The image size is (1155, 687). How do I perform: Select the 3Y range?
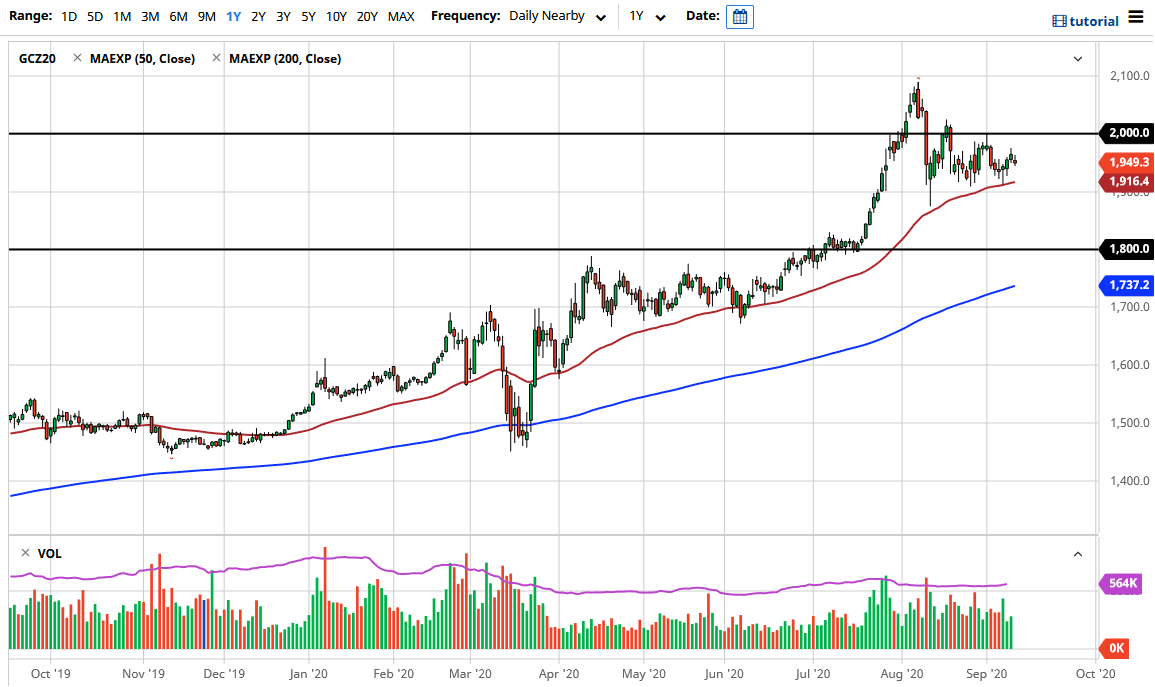pyautogui.click(x=284, y=16)
